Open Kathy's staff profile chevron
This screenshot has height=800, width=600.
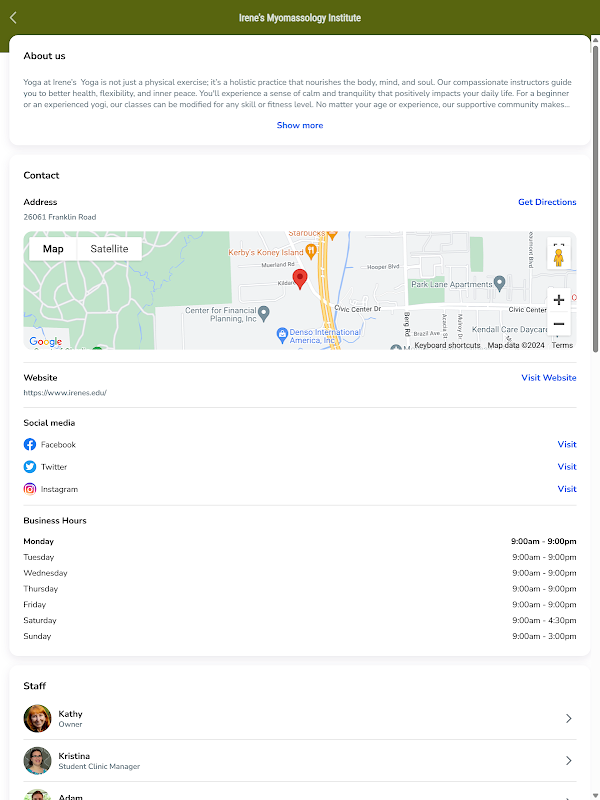tap(568, 718)
